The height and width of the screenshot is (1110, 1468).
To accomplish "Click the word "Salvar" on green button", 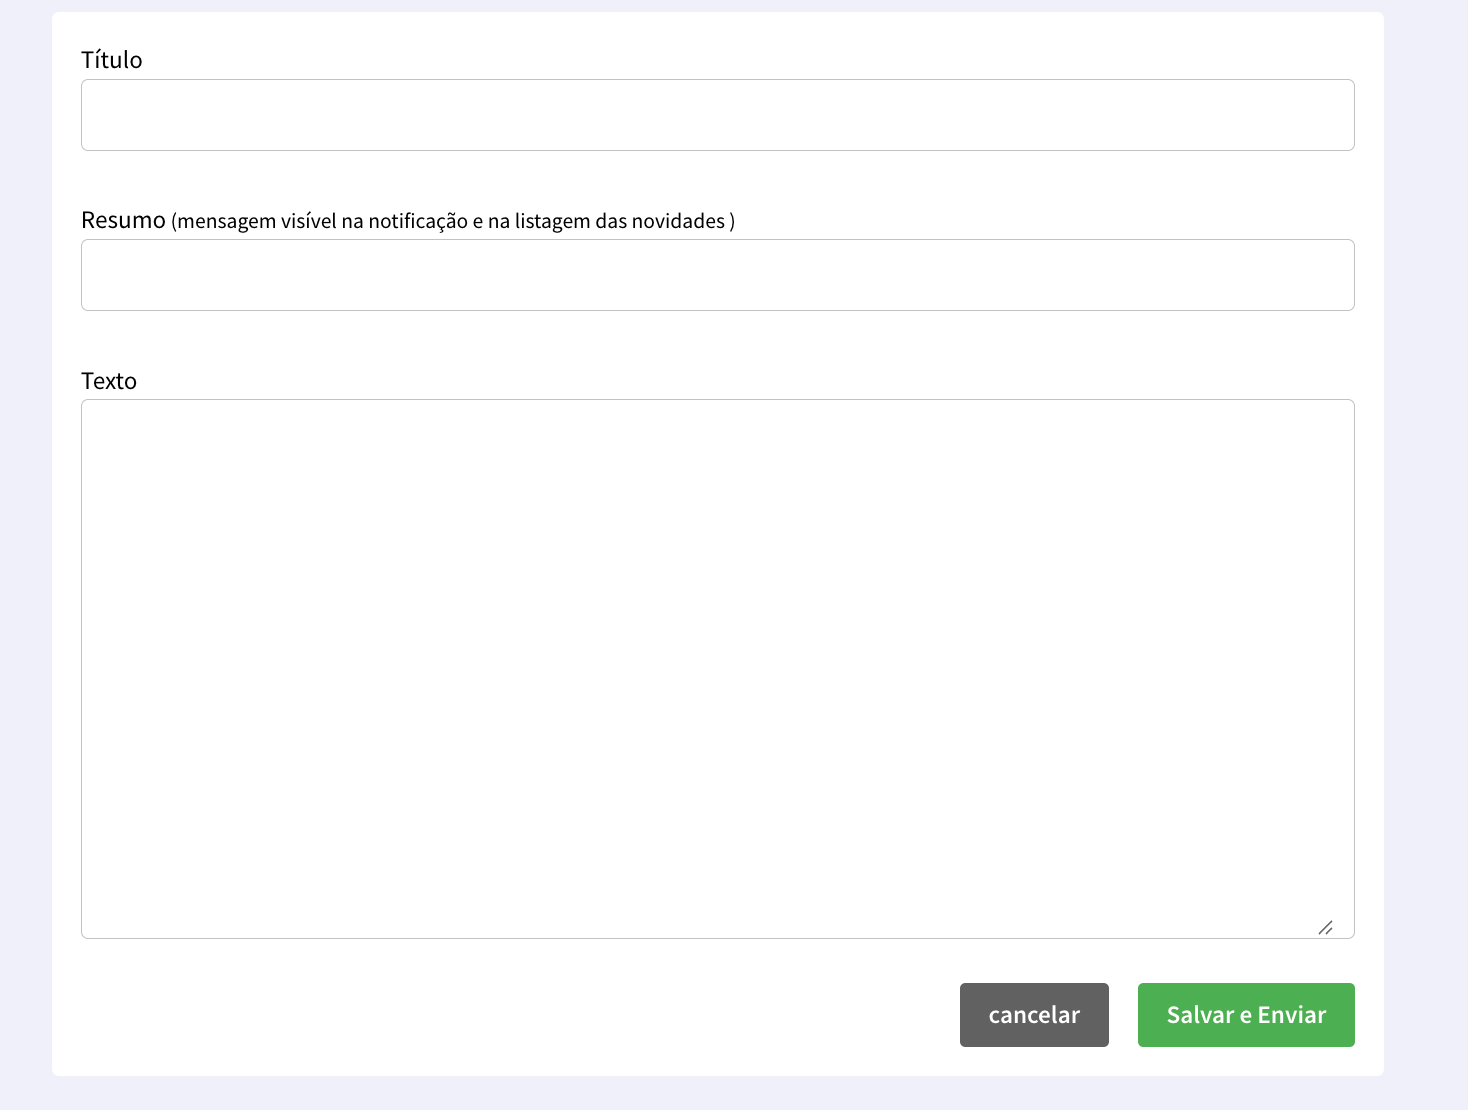I will [x=1200, y=1015].
